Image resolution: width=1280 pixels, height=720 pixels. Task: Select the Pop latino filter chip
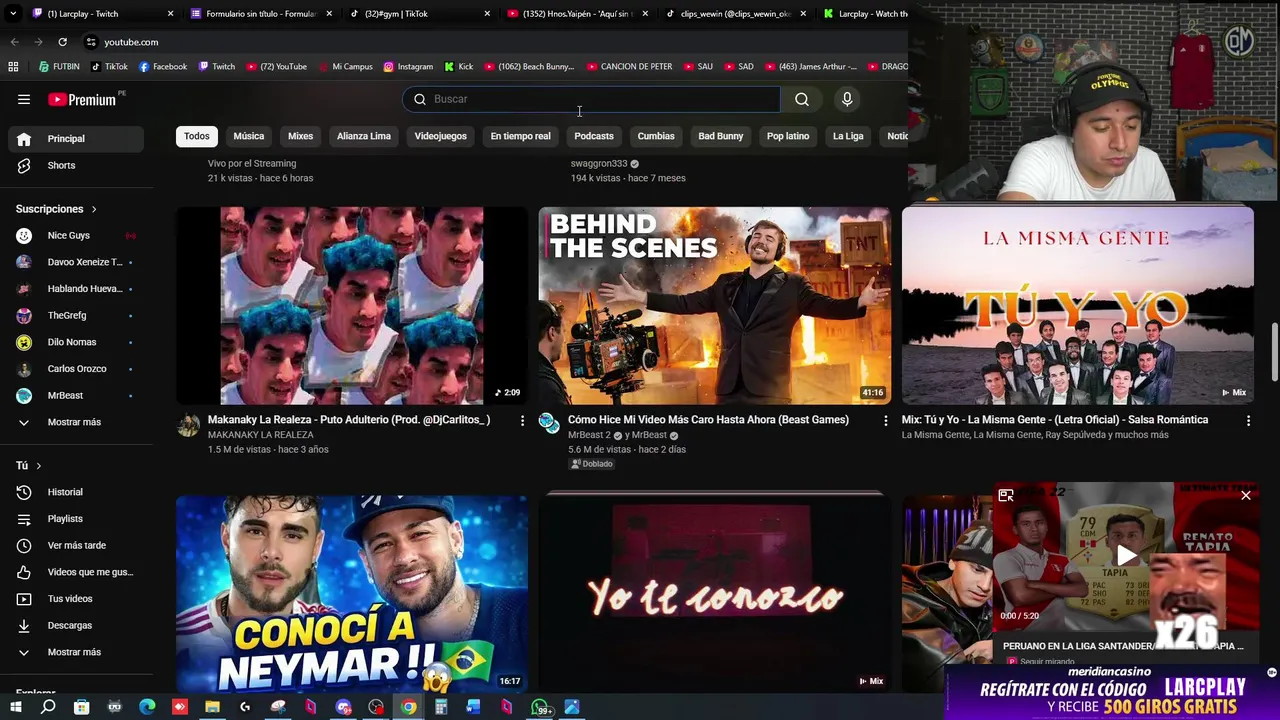(x=788, y=136)
